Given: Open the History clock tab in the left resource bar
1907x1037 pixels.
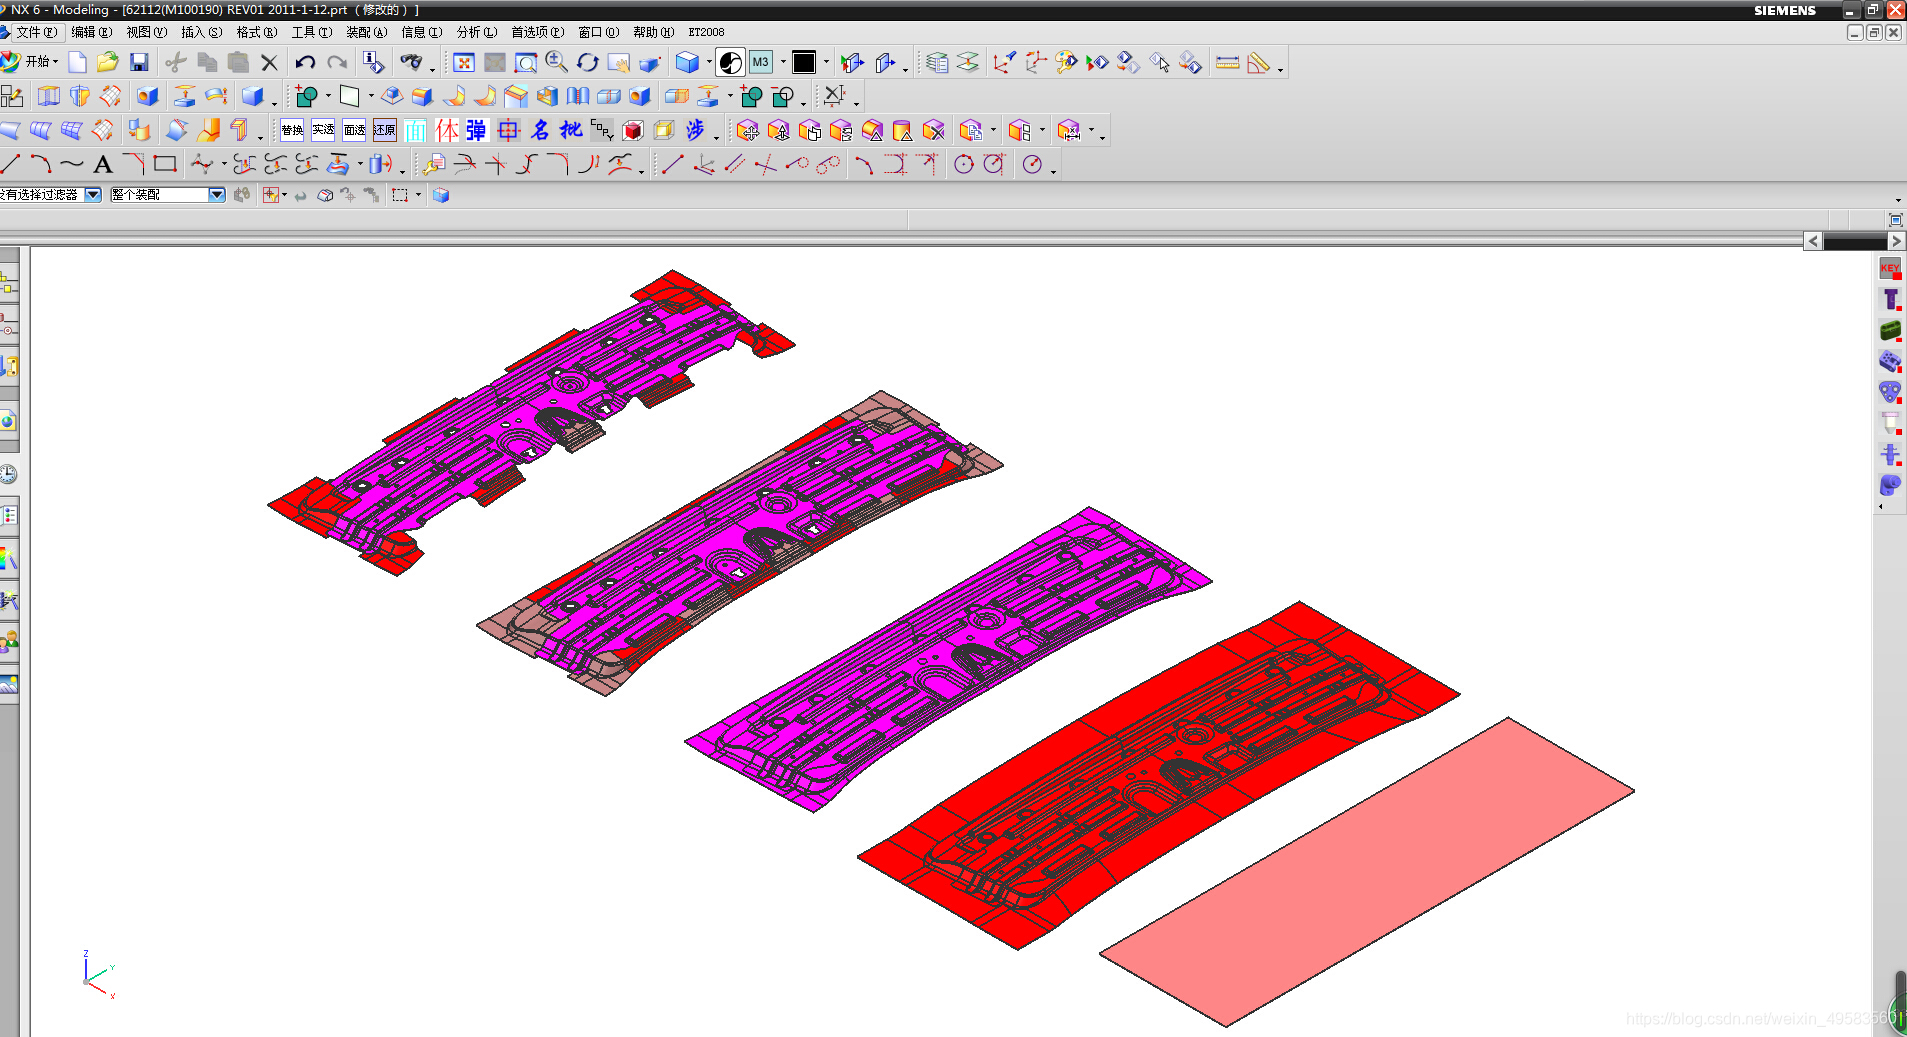Looking at the screenshot, I should click(8, 474).
